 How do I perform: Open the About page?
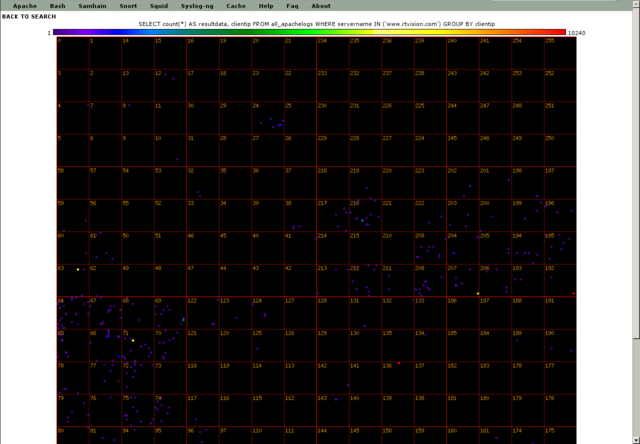(321, 6)
